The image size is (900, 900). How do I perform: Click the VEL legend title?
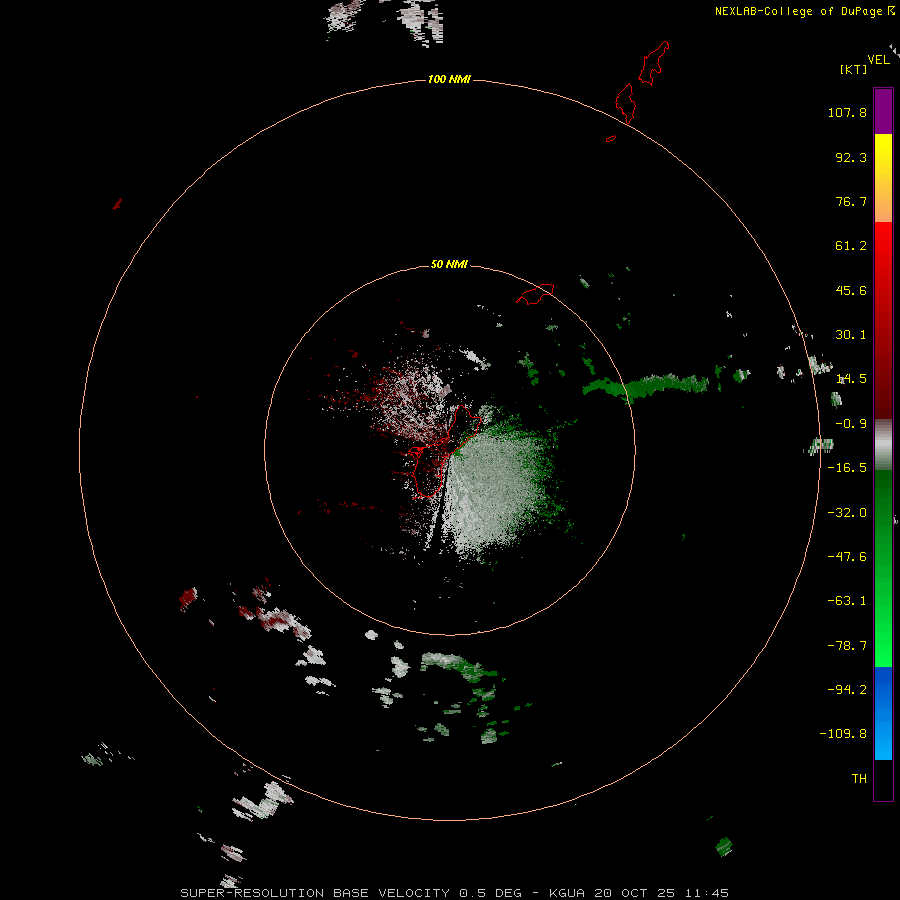879,60
